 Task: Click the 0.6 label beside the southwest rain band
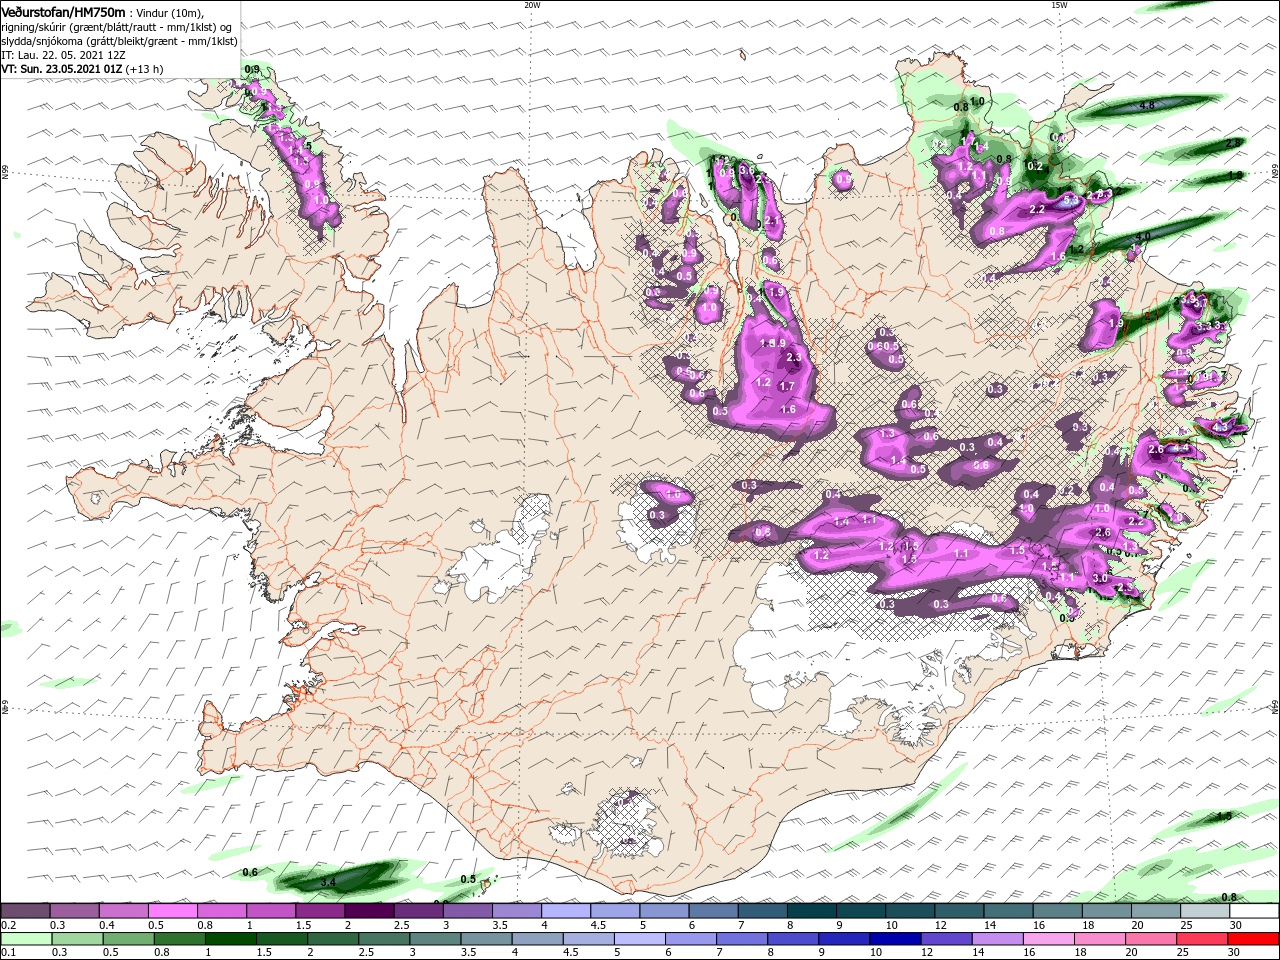coord(250,872)
